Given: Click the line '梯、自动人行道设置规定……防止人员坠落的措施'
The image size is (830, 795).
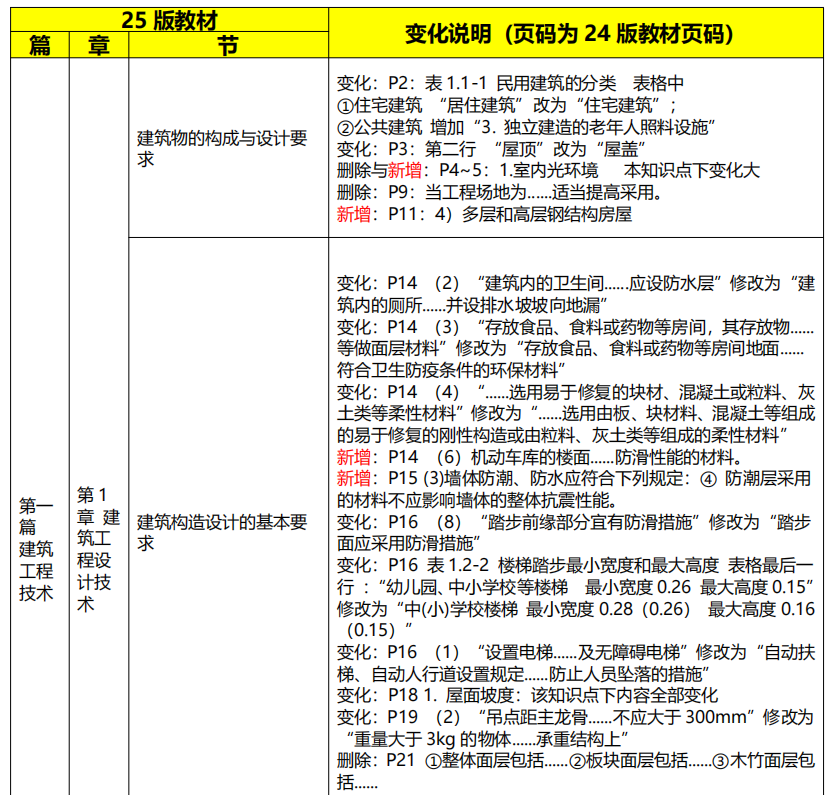Looking at the screenshot, I should pyautogui.click(x=523, y=674).
